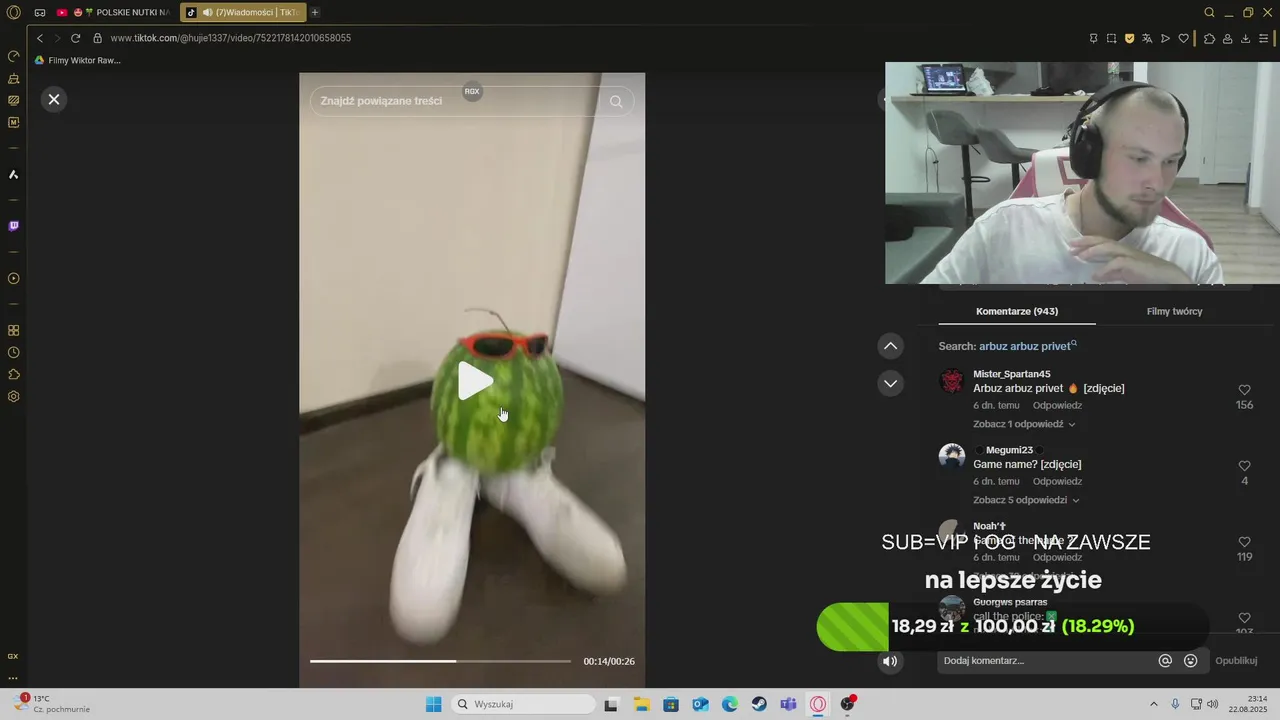Seek on the video progress bar
This screenshot has width=1280, height=720.
point(440,661)
